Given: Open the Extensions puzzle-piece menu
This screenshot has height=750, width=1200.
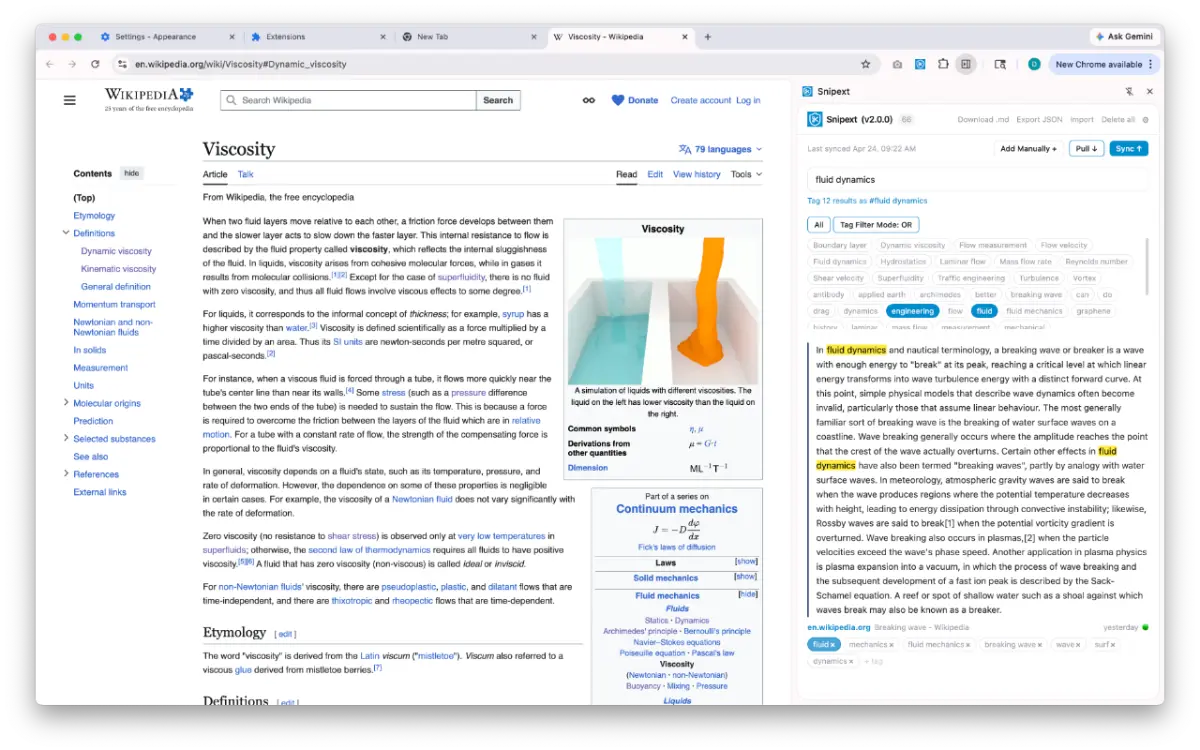Looking at the screenshot, I should click(943, 64).
